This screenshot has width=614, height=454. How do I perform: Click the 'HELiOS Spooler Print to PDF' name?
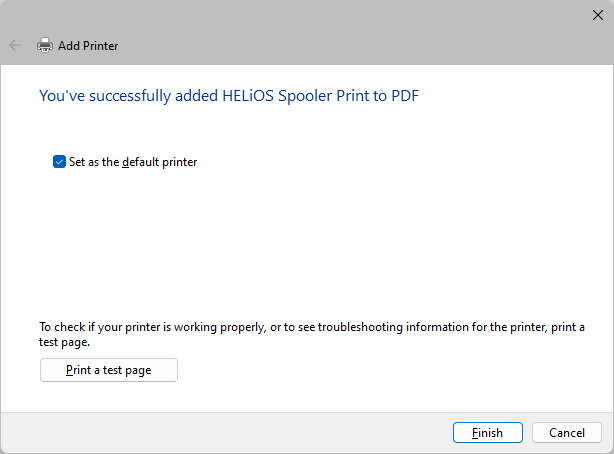[x=320, y=96]
